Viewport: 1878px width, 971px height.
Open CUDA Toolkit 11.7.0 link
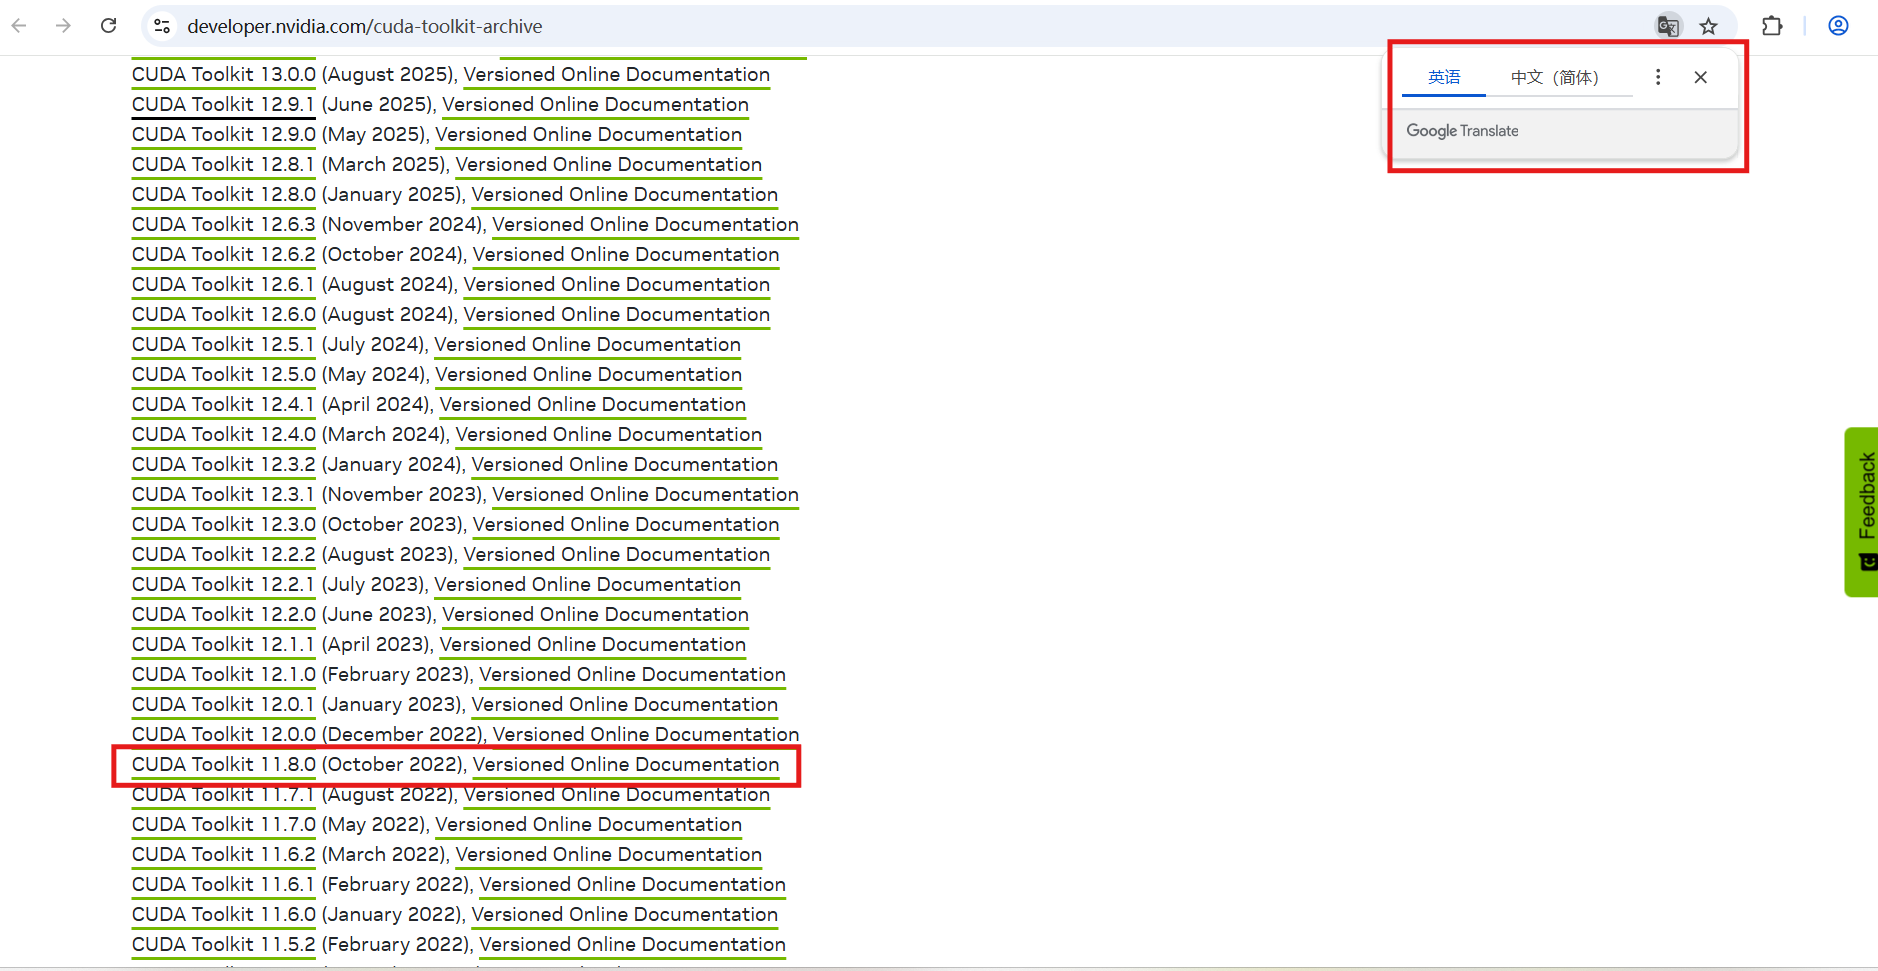point(224,824)
